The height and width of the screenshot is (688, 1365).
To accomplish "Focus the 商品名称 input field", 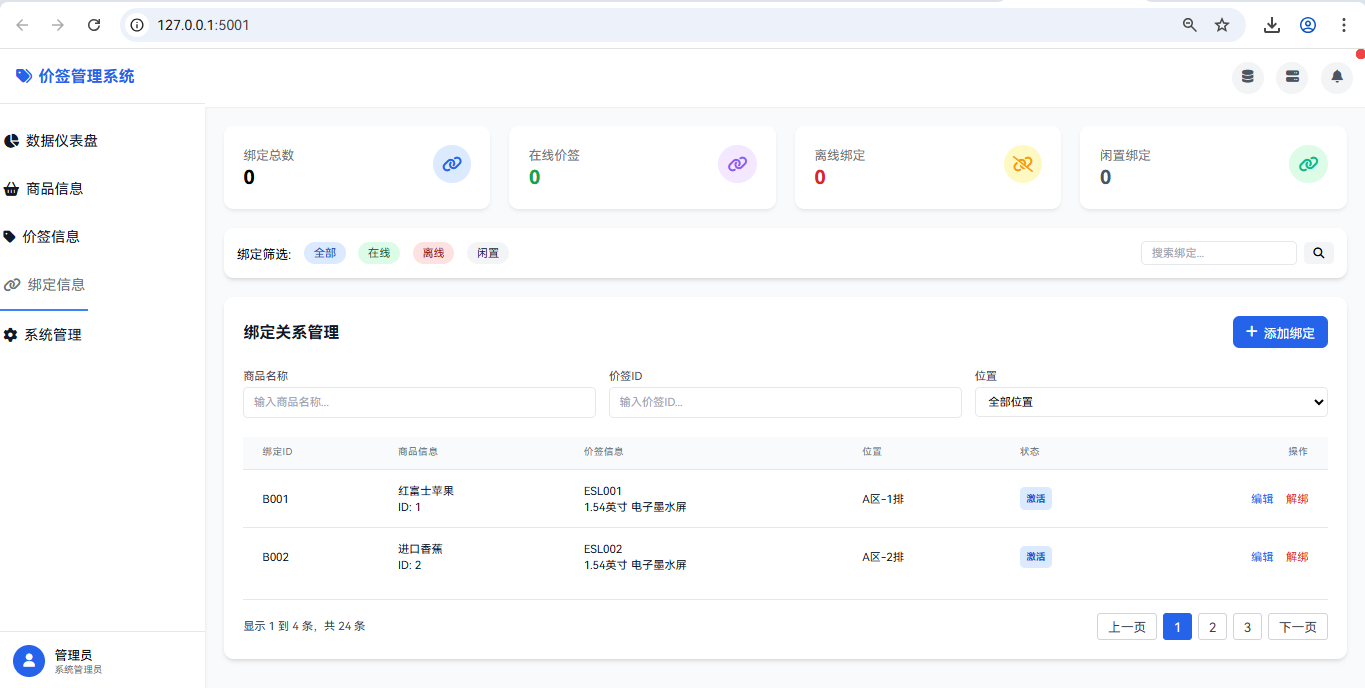I will click(419, 402).
